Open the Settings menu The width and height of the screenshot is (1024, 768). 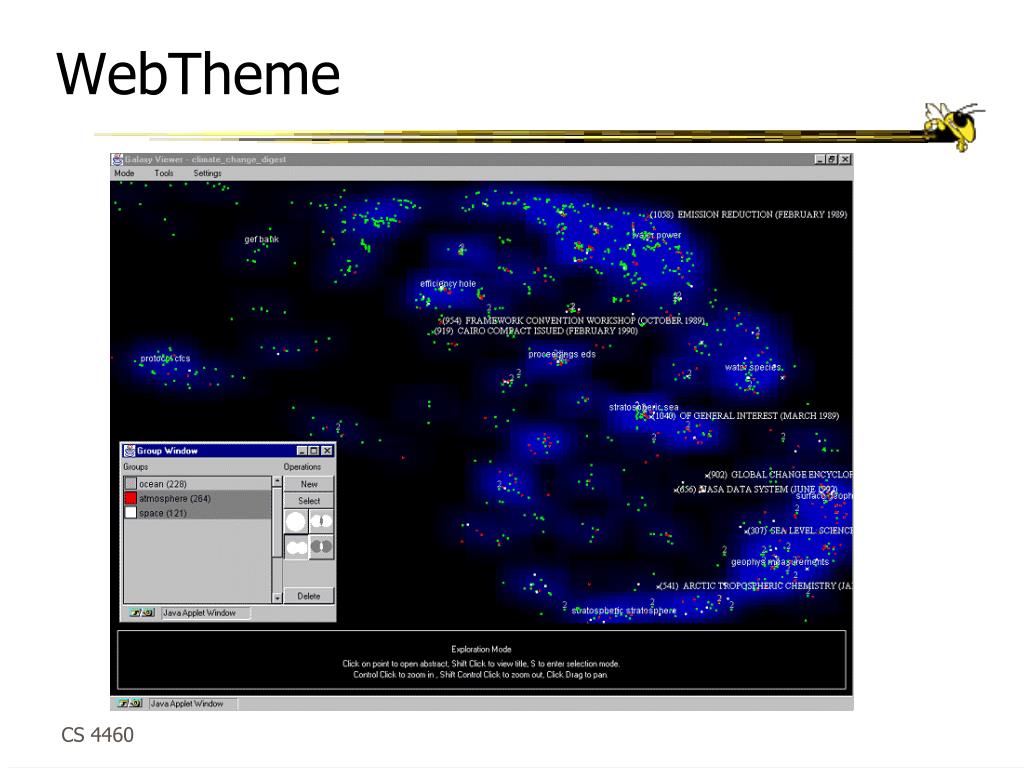point(207,173)
